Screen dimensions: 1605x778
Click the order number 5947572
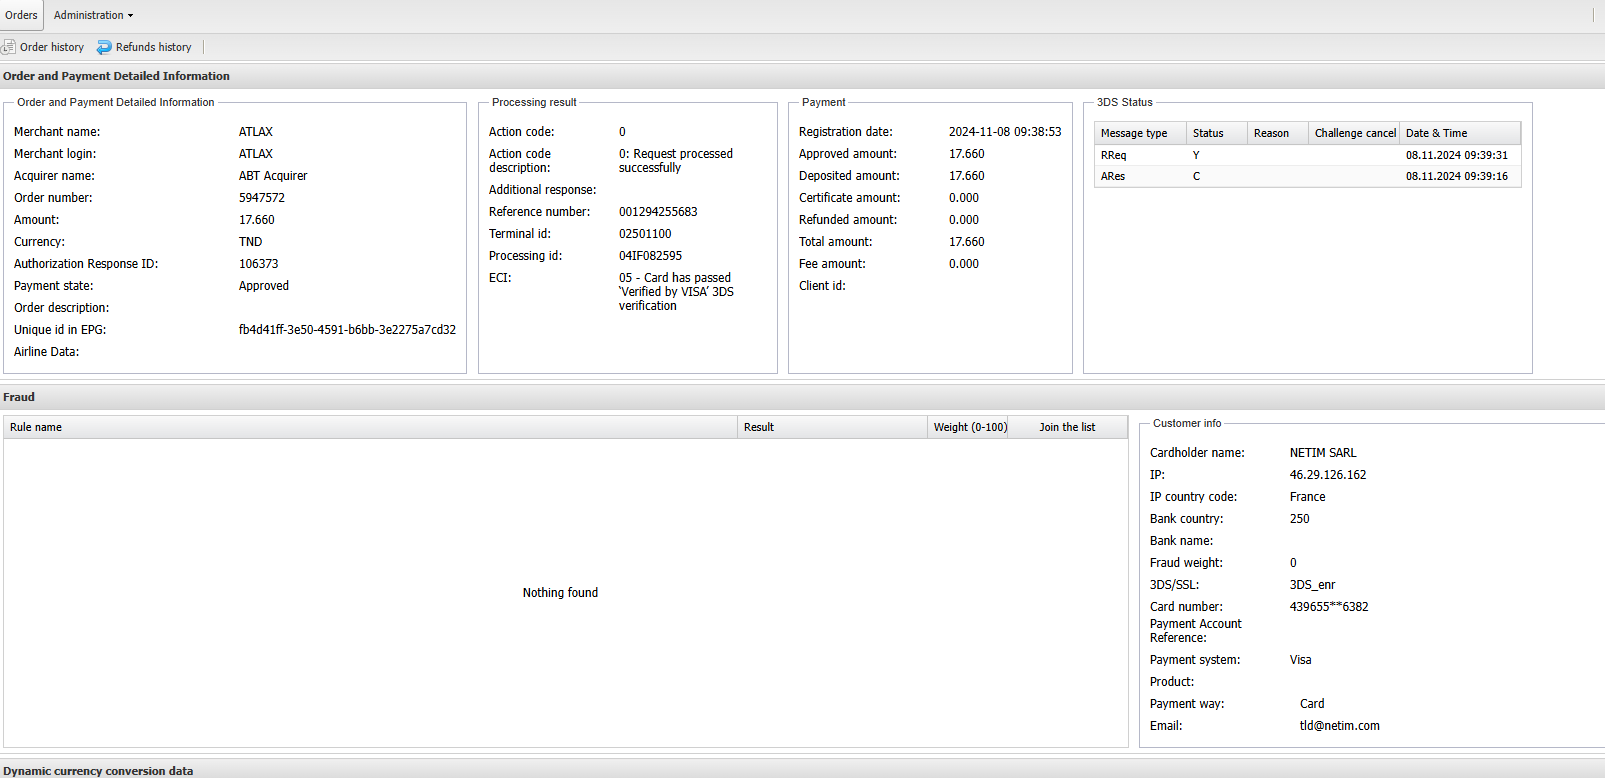(x=262, y=198)
